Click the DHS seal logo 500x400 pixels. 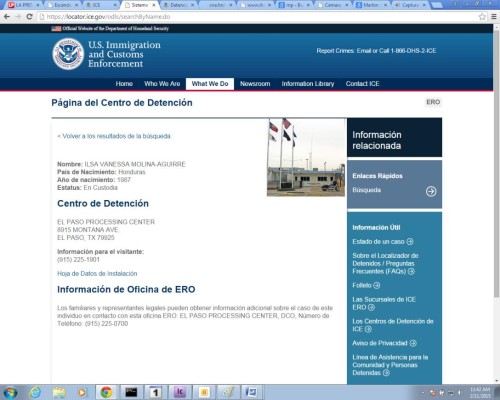tap(68, 54)
